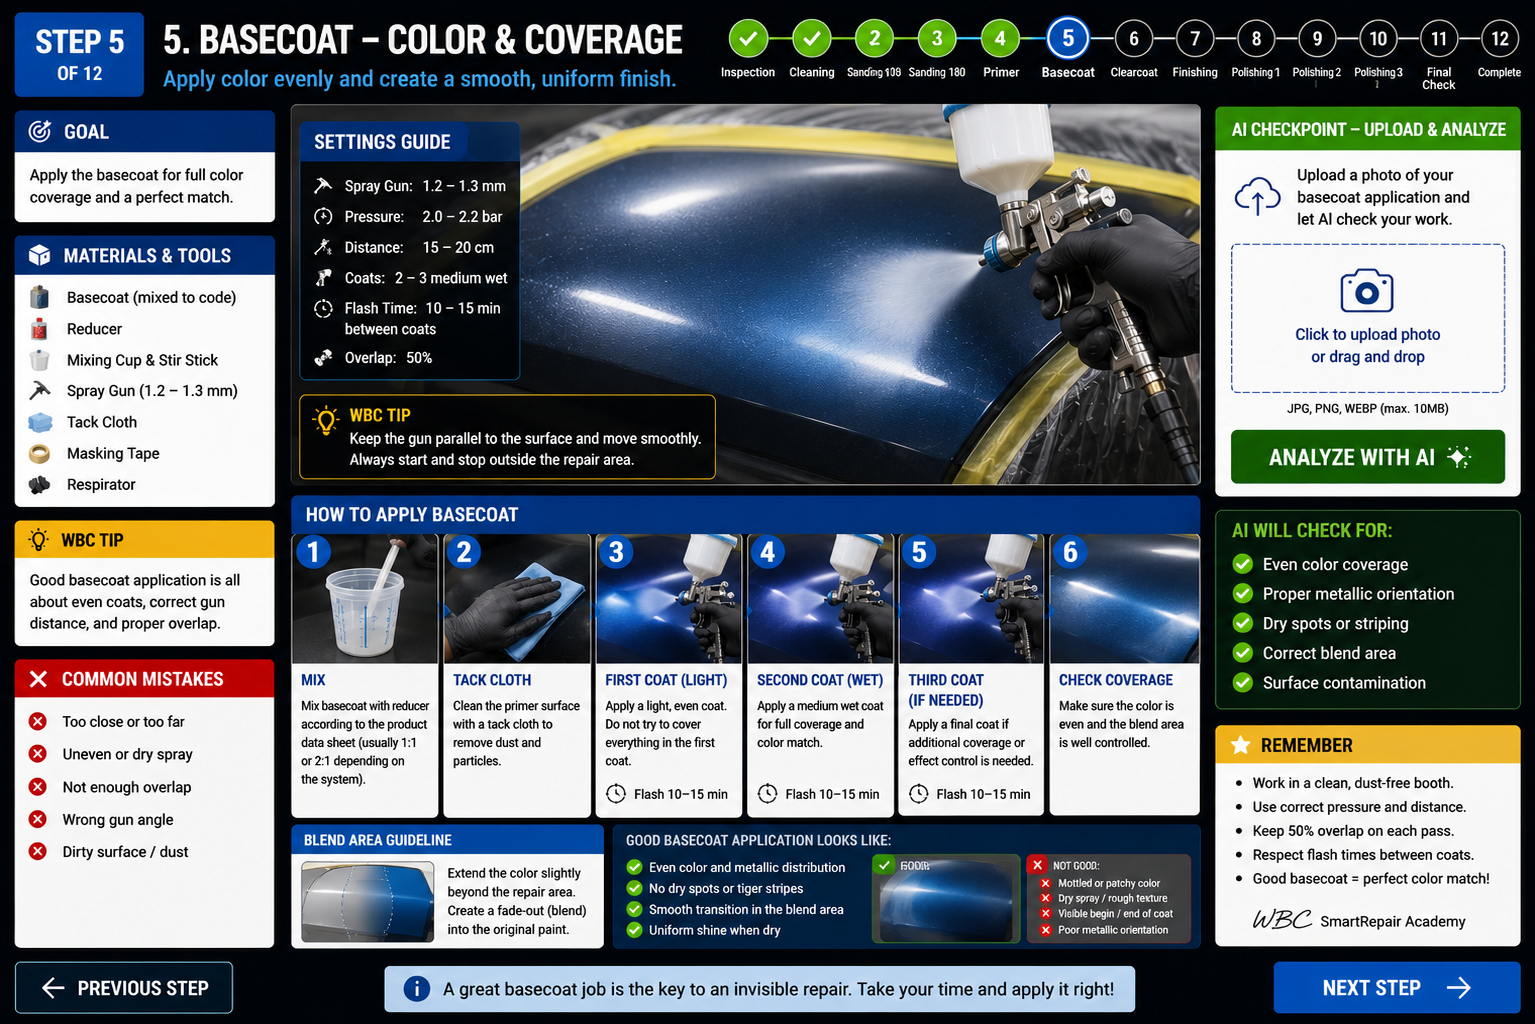Click the Tack Cloth icon

[40, 422]
